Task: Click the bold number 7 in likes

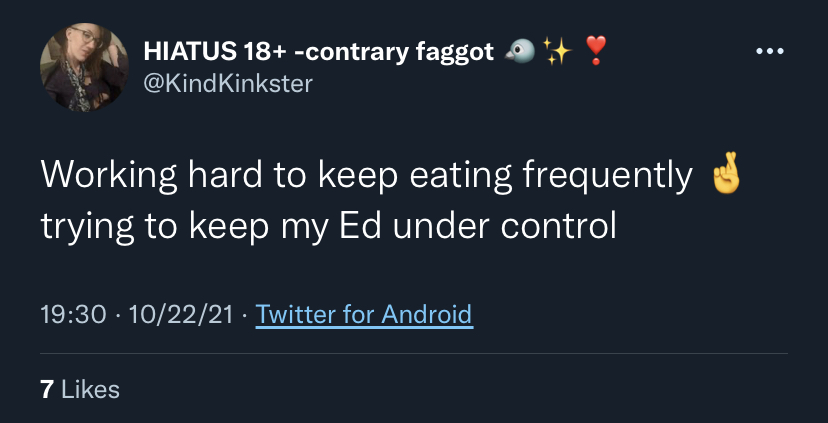Action: click(x=47, y=390)
